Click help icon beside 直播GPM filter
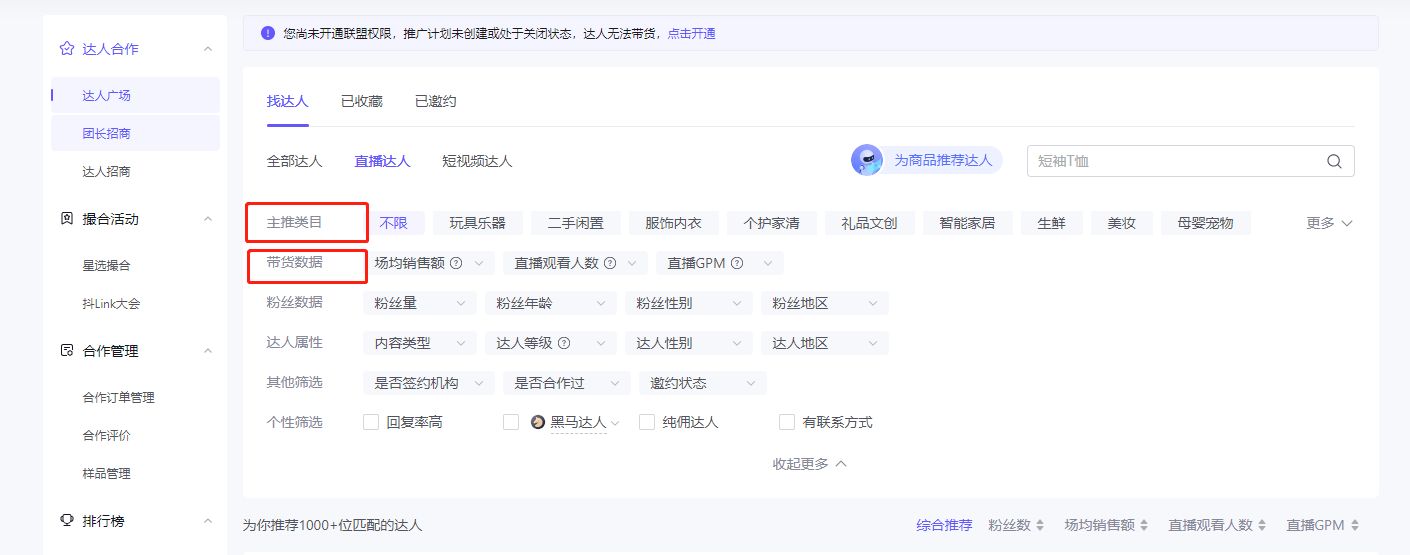The height and width of the screenshot is (555, 1410). click(737, 263)
